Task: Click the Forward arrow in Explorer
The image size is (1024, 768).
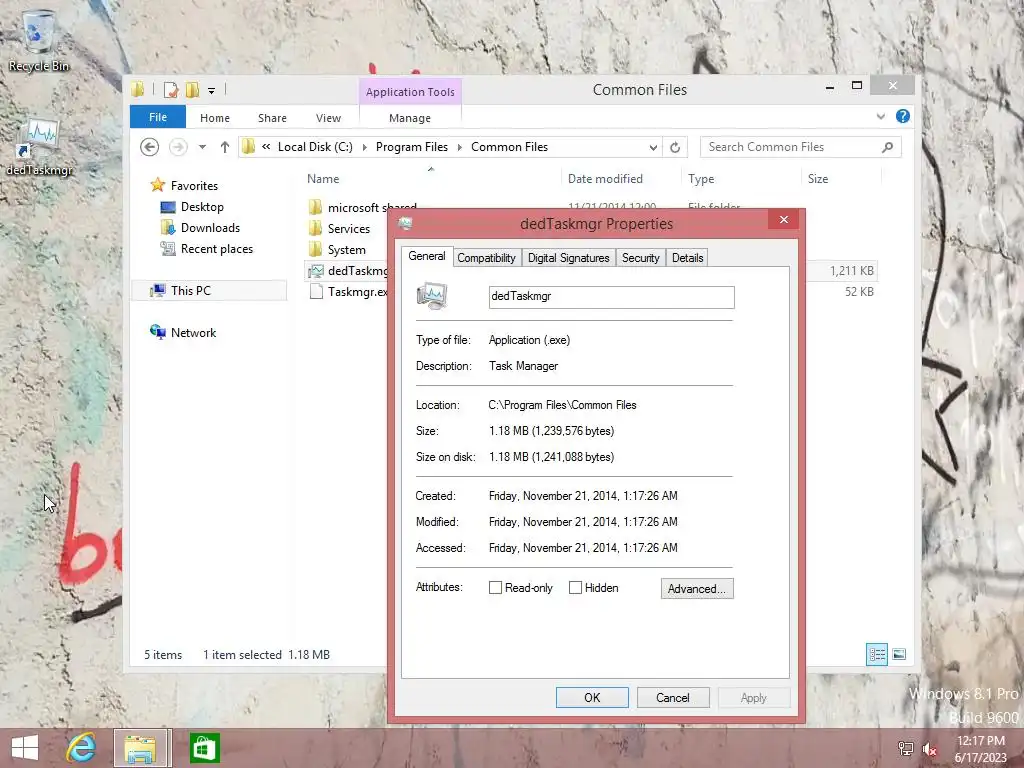Action: 178,147
